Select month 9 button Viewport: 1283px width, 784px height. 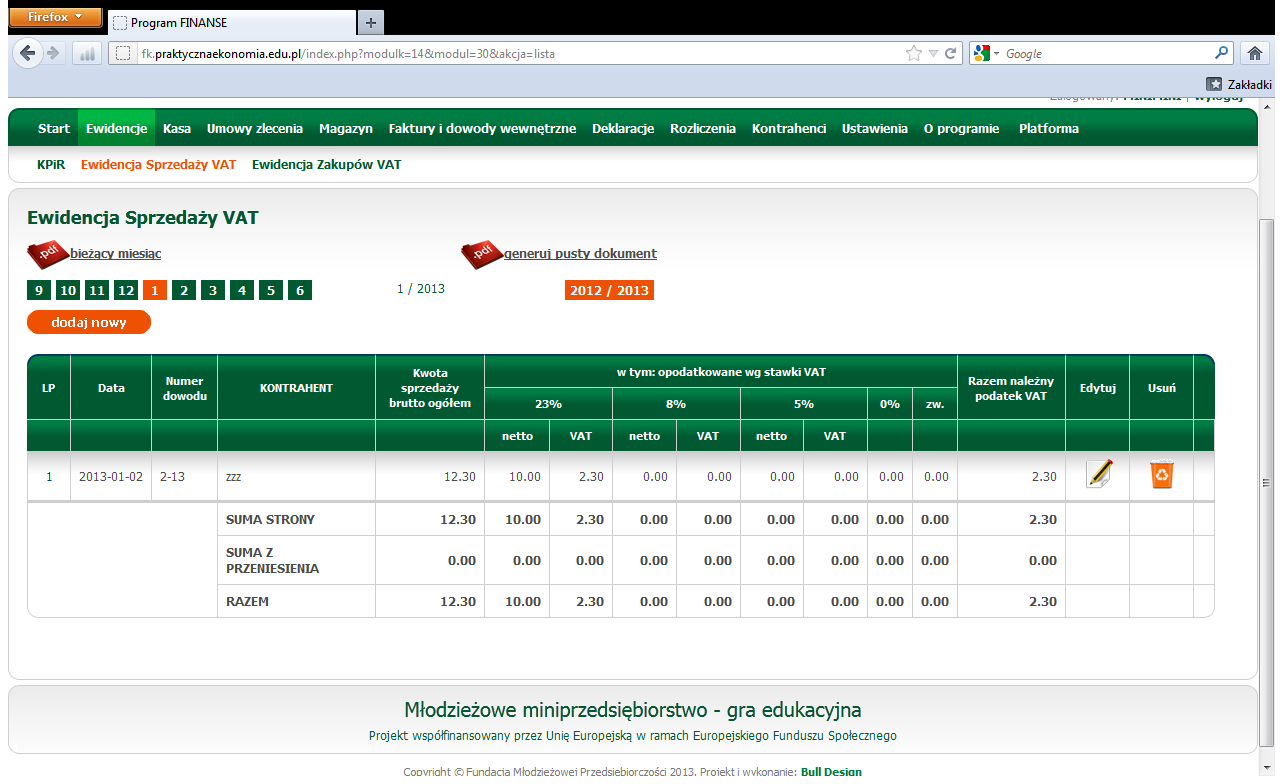click(x=39, y=290)
